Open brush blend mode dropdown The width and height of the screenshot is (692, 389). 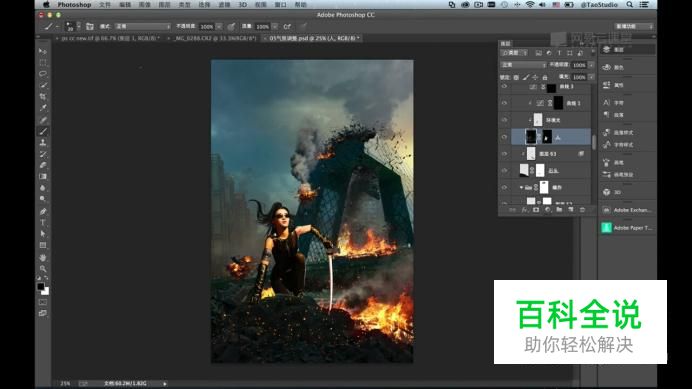tap(143, 26)
